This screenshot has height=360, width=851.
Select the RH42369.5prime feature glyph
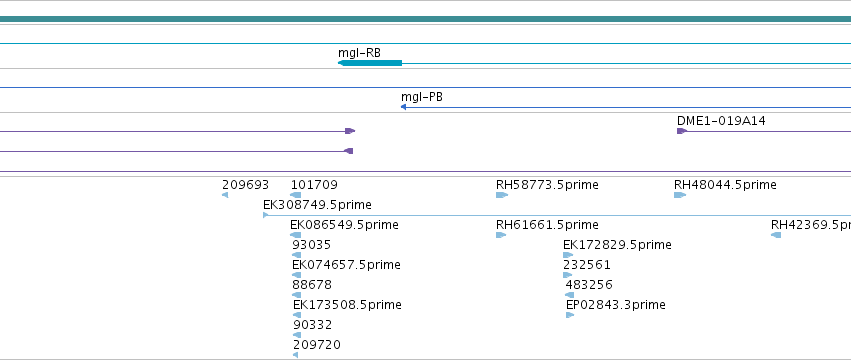tap(776, 235)
